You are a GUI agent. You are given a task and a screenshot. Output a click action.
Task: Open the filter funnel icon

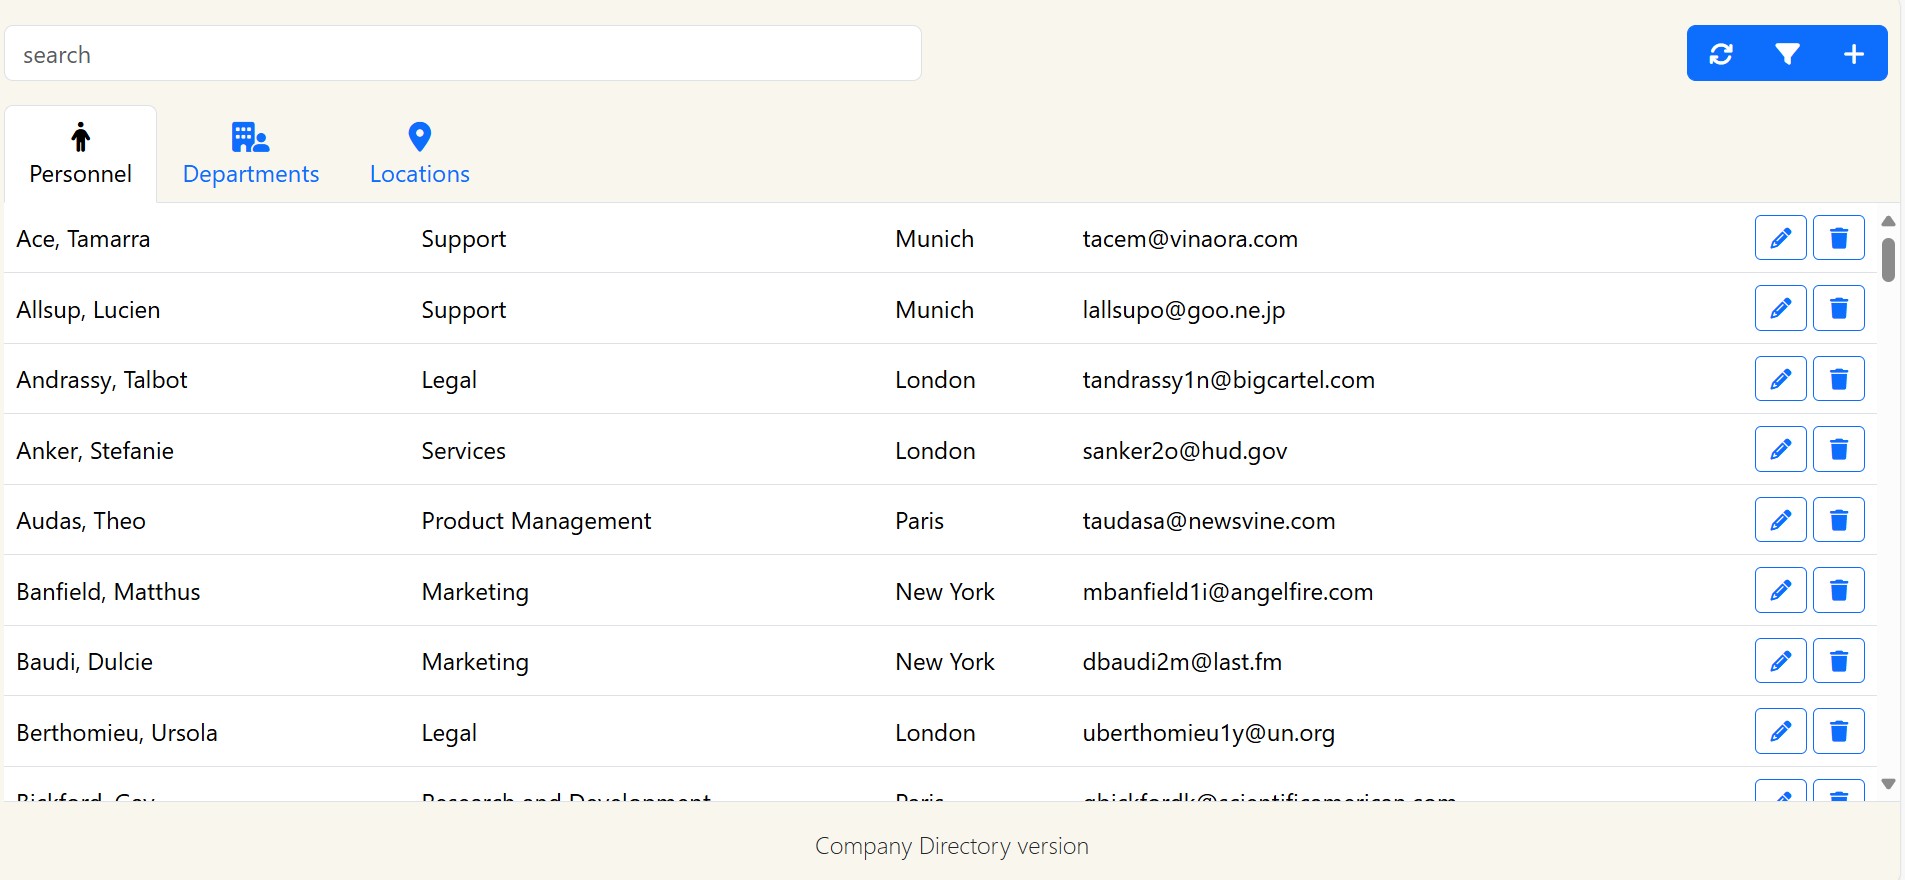(x=1787, y=54)
